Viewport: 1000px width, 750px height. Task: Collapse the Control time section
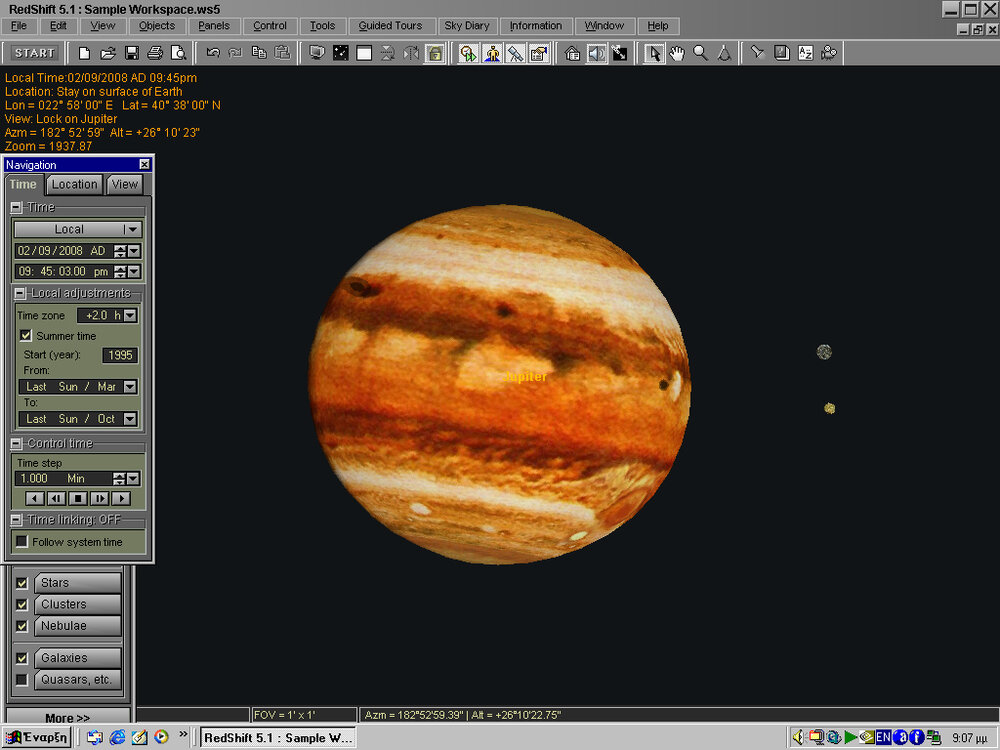coord(15,443)
